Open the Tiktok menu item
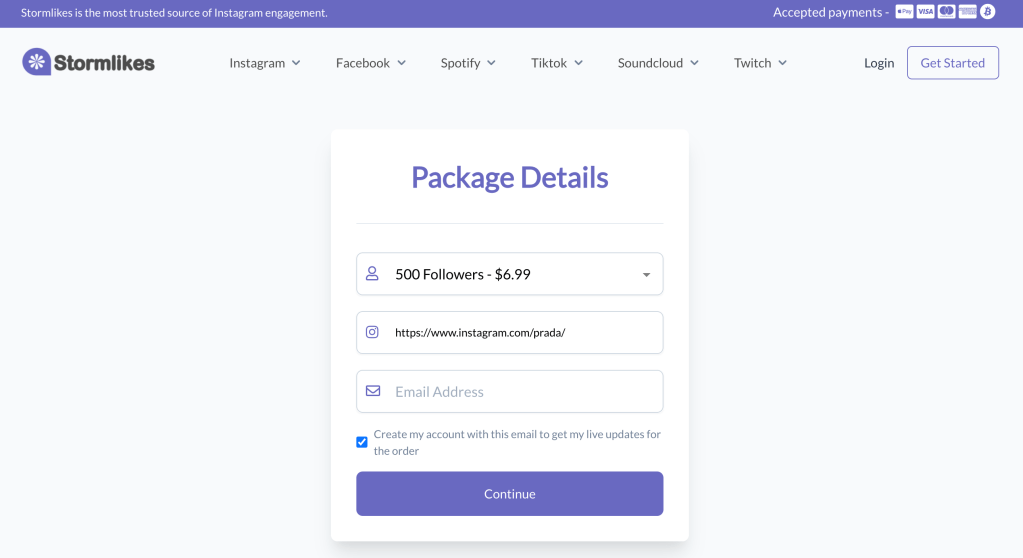 tap(556, 63)
